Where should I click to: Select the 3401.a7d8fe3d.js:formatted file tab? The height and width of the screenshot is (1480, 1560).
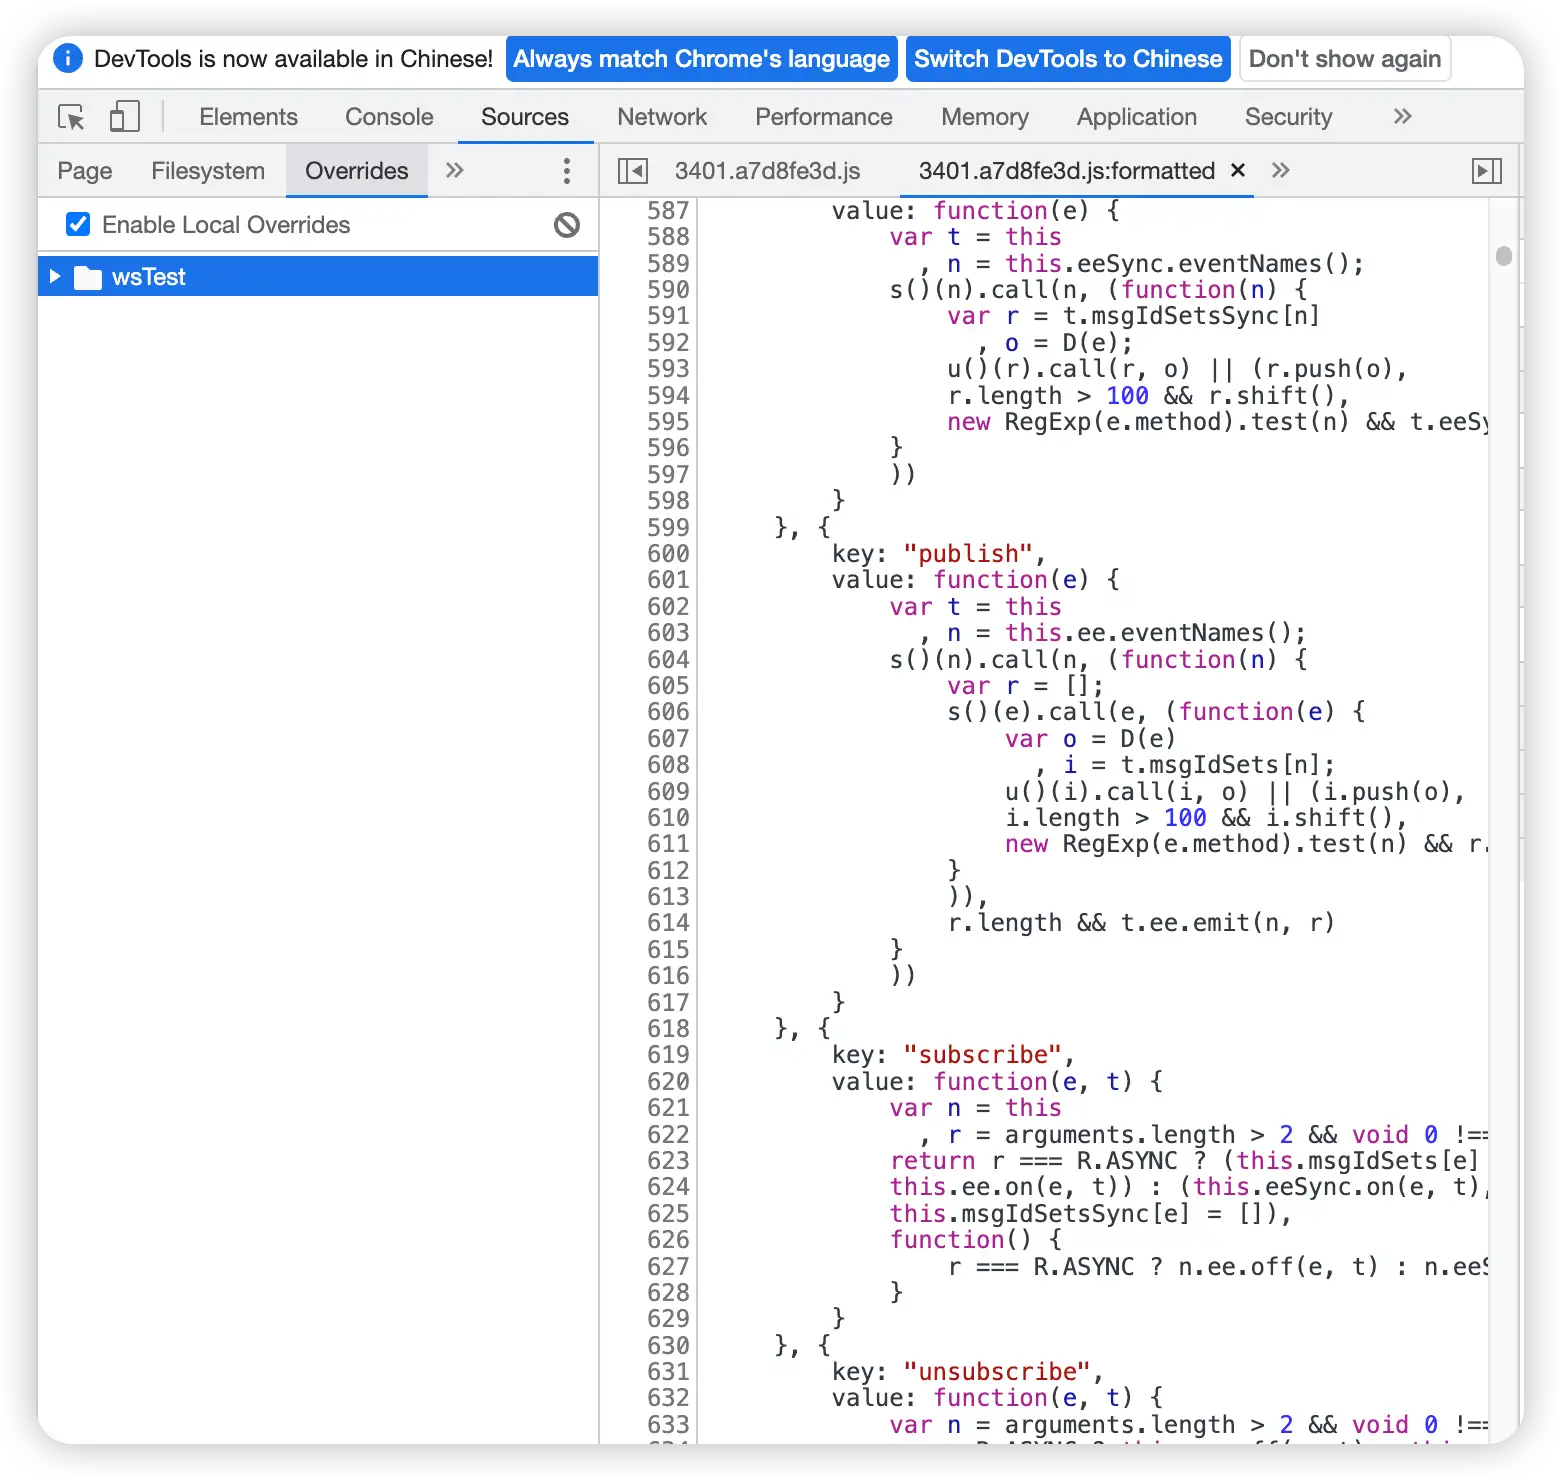pos(1067,171)
